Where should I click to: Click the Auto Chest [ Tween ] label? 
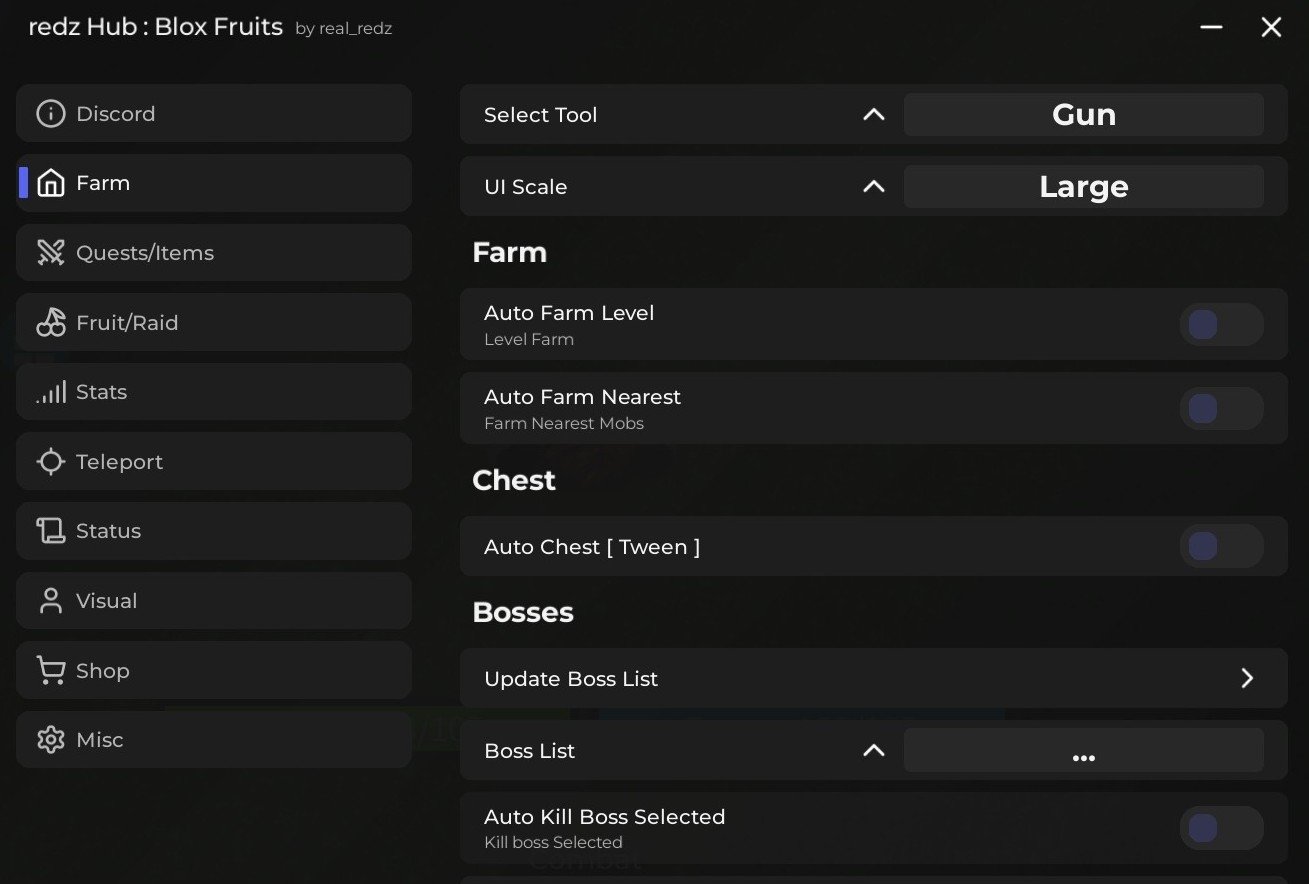point(592,547)
